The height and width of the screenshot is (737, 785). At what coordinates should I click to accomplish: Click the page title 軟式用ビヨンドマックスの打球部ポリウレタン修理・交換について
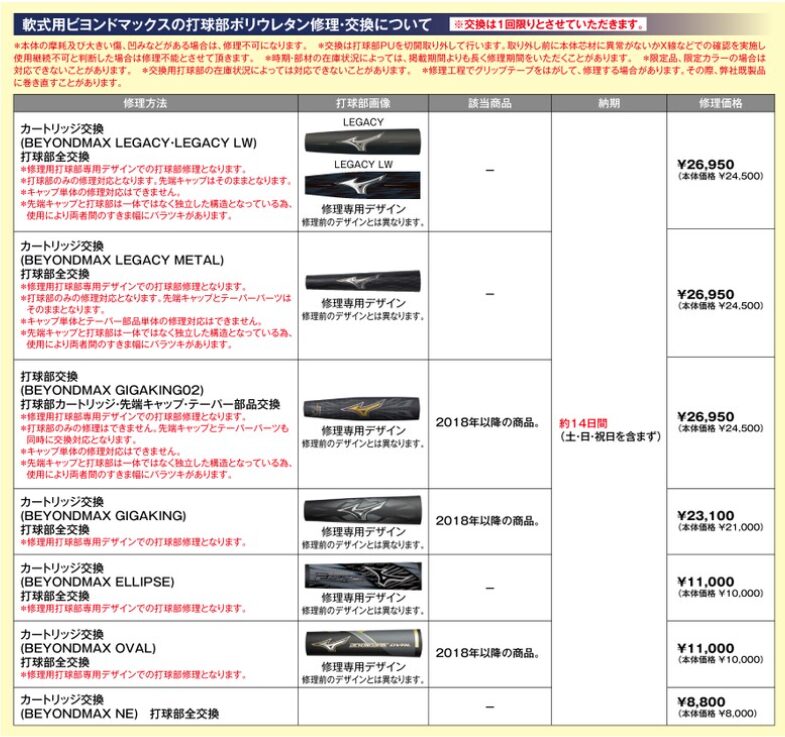[226, 25]
